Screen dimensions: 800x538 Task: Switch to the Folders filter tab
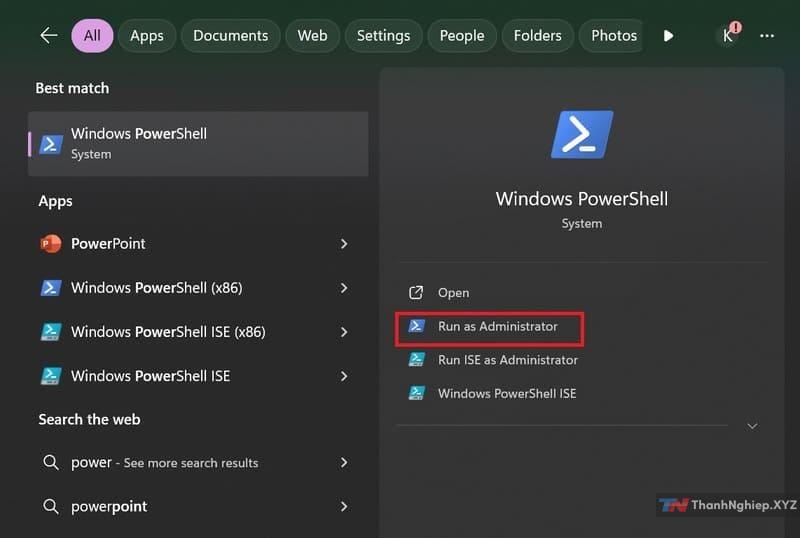click(537, 36)
